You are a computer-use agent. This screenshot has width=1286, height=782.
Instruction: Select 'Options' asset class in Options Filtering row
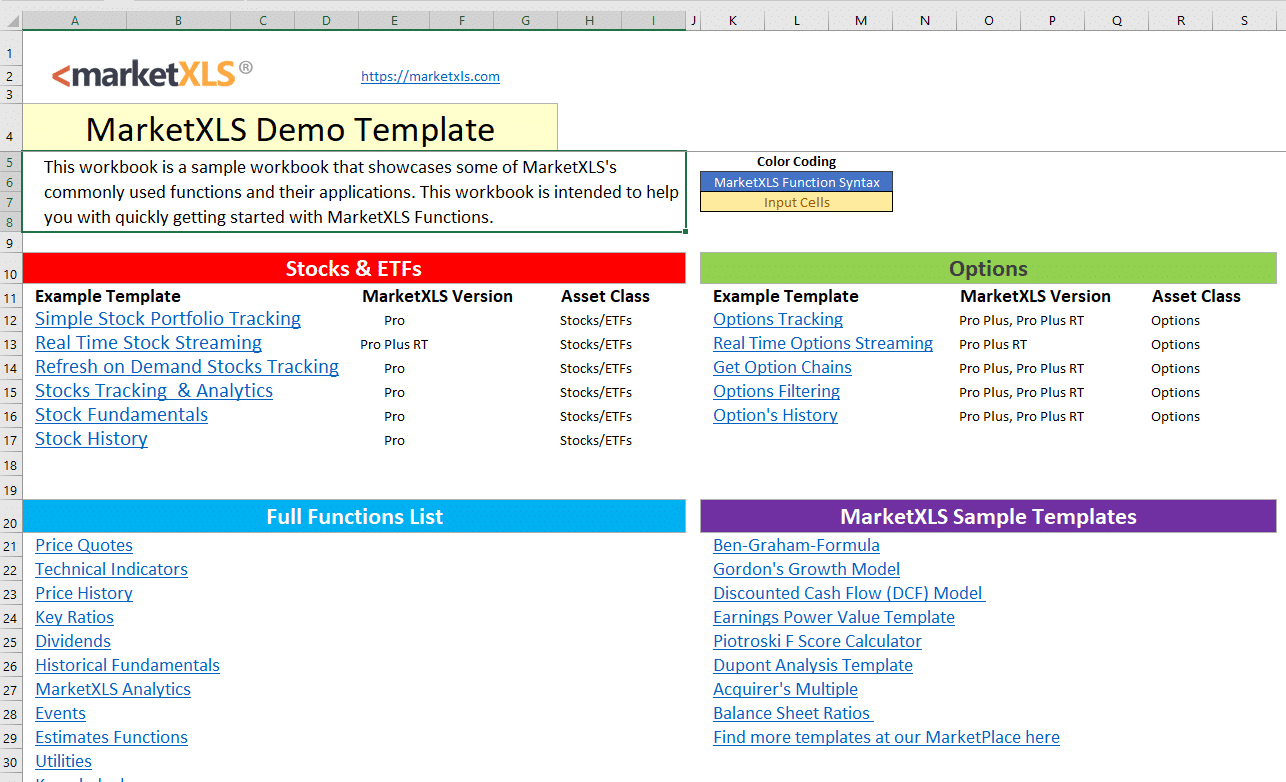(1175, 392)
